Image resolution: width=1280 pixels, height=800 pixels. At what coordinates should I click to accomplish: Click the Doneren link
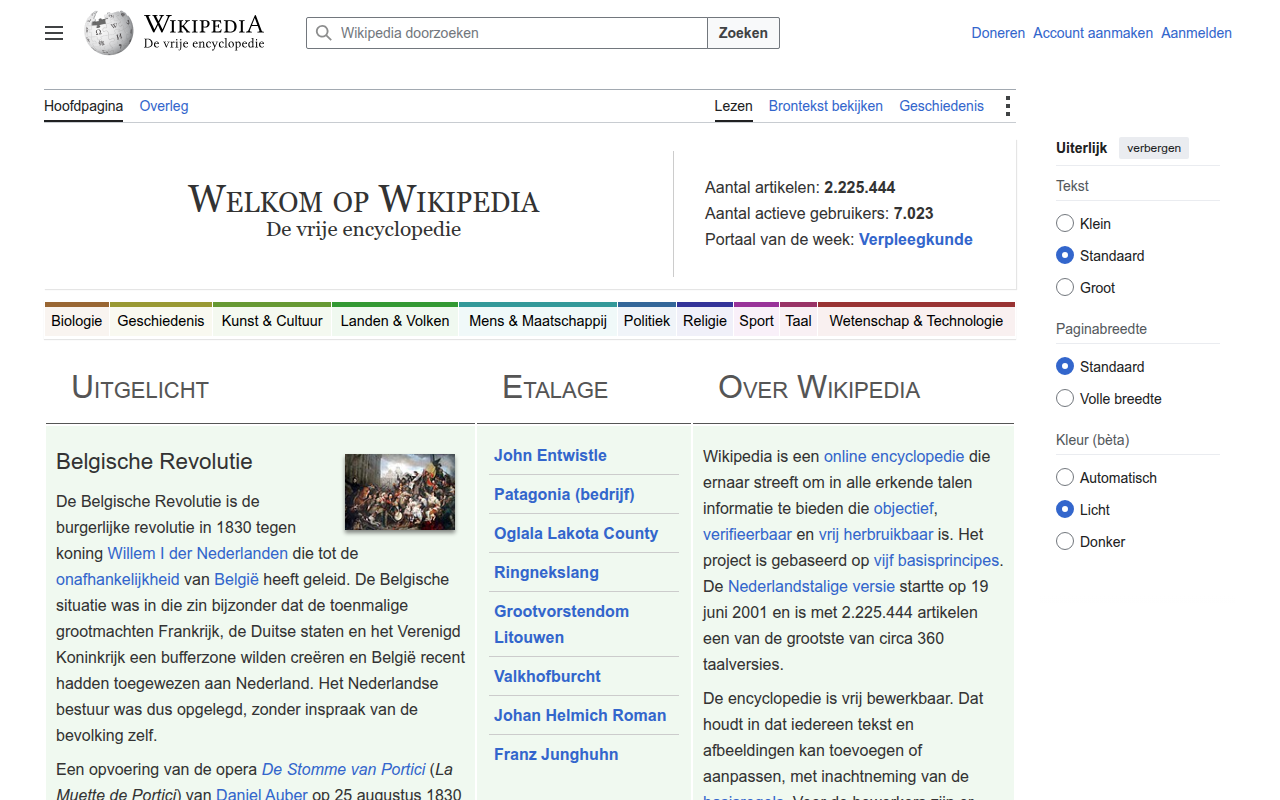[998, 33]
